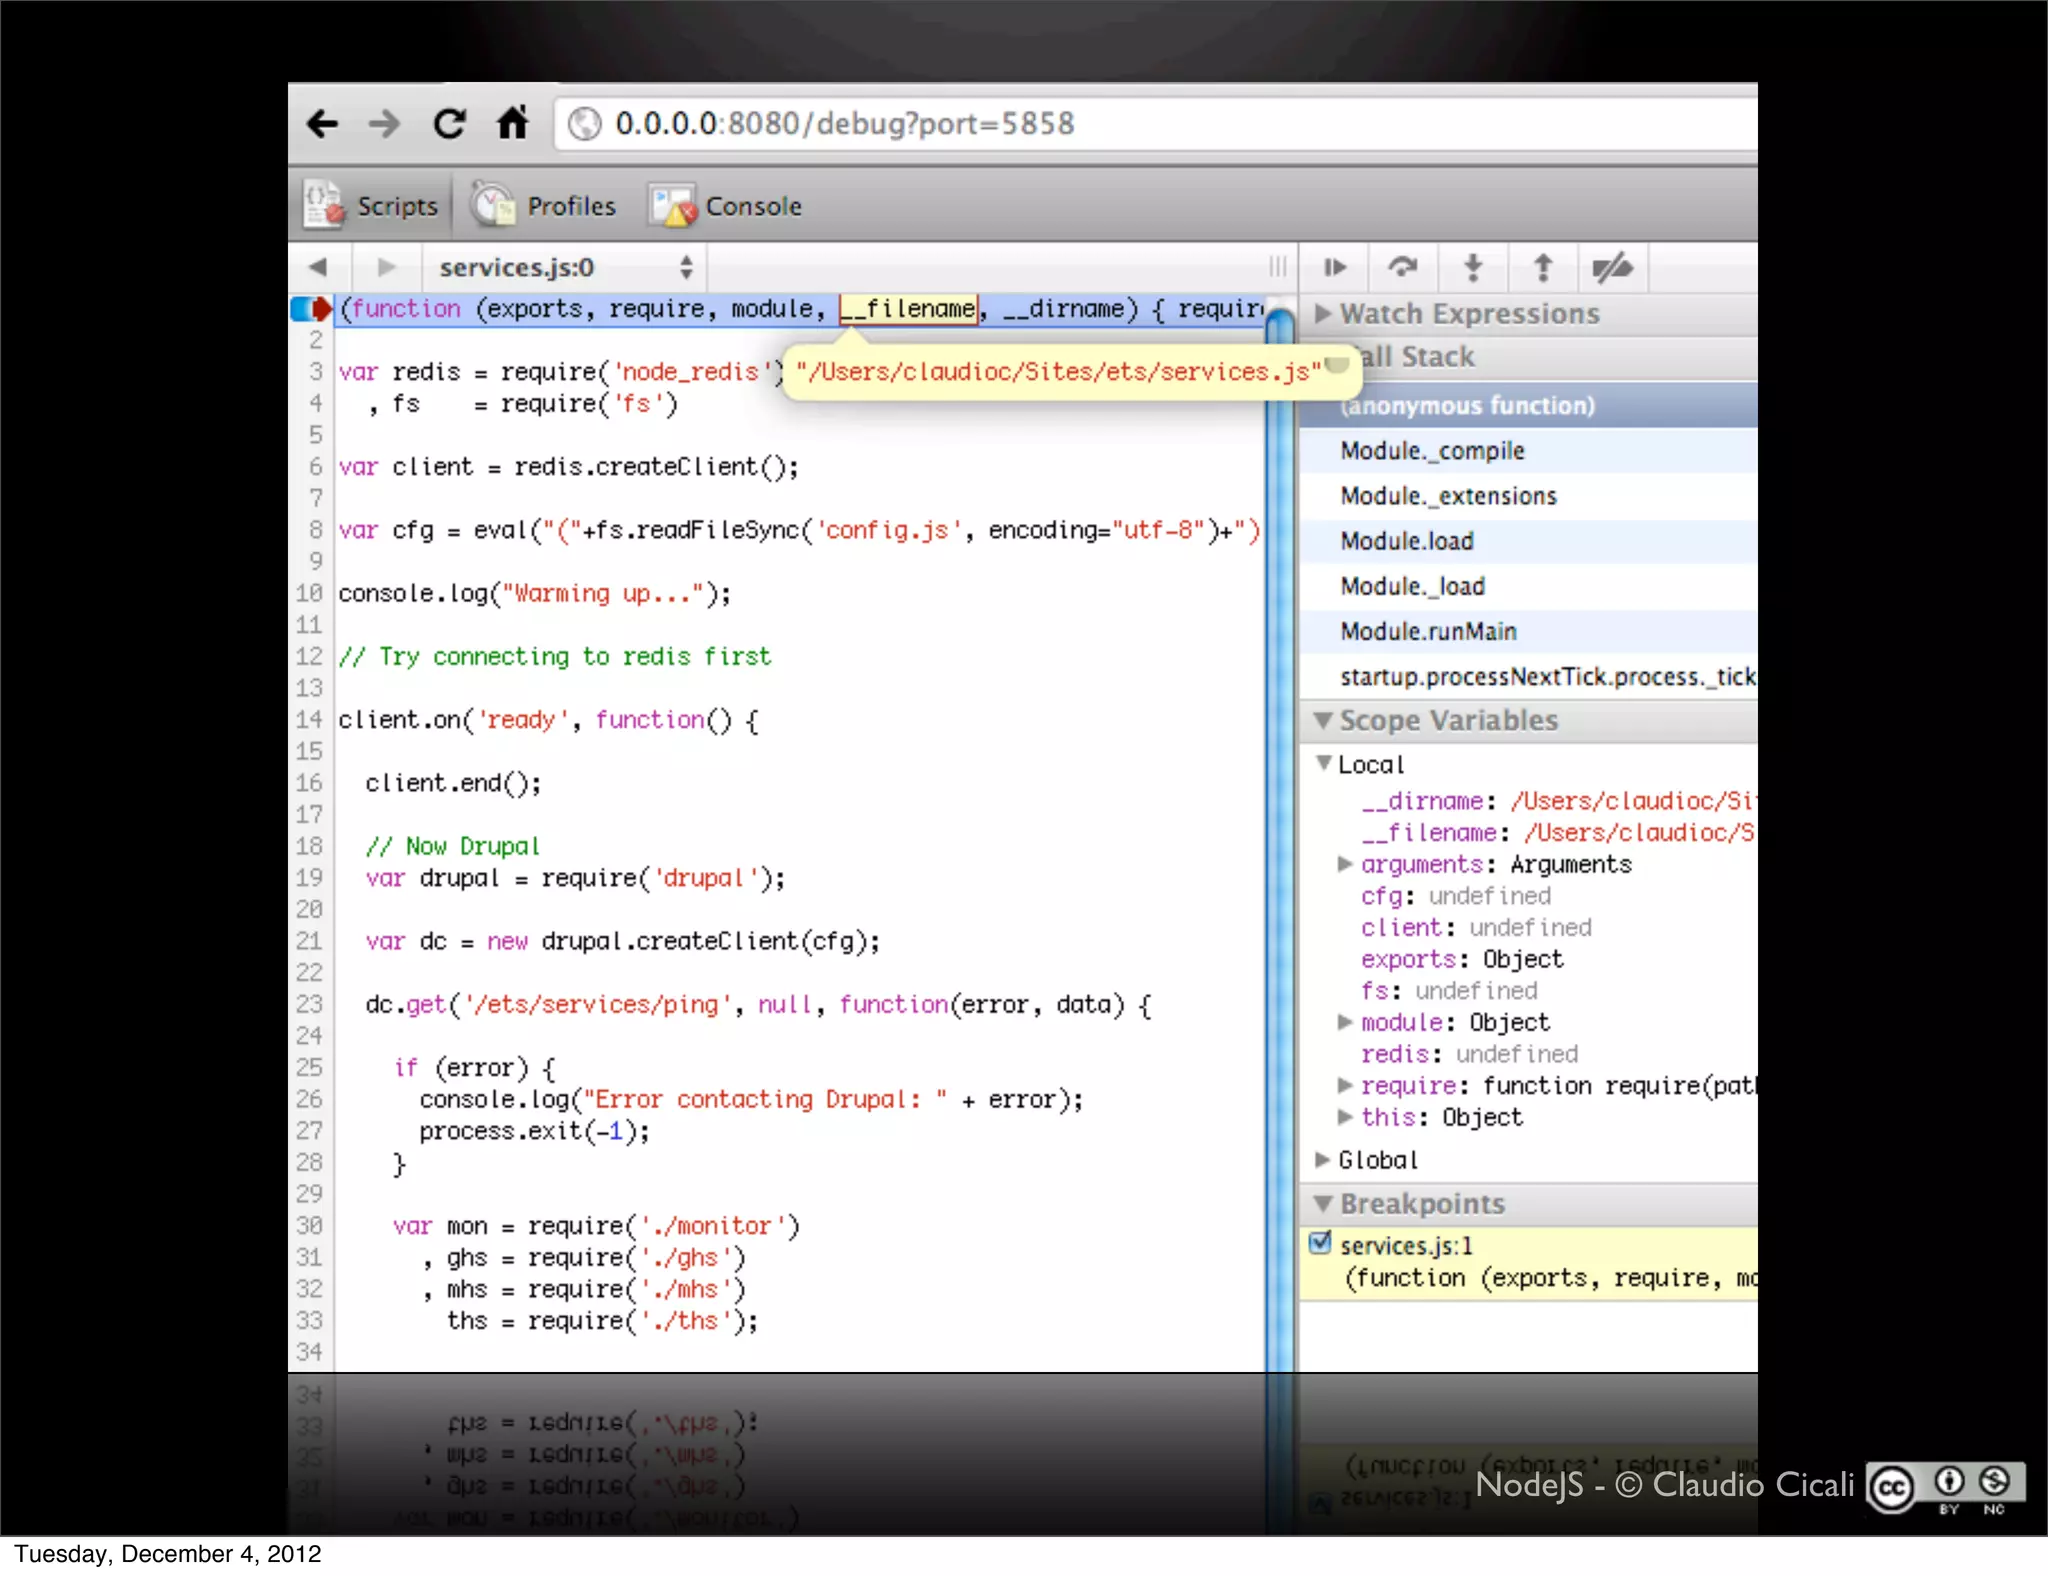This screenshot has width=2048, height=1576.
Task: Click the breakpoint marker on line 1
Action: click(x=311, y=309)
